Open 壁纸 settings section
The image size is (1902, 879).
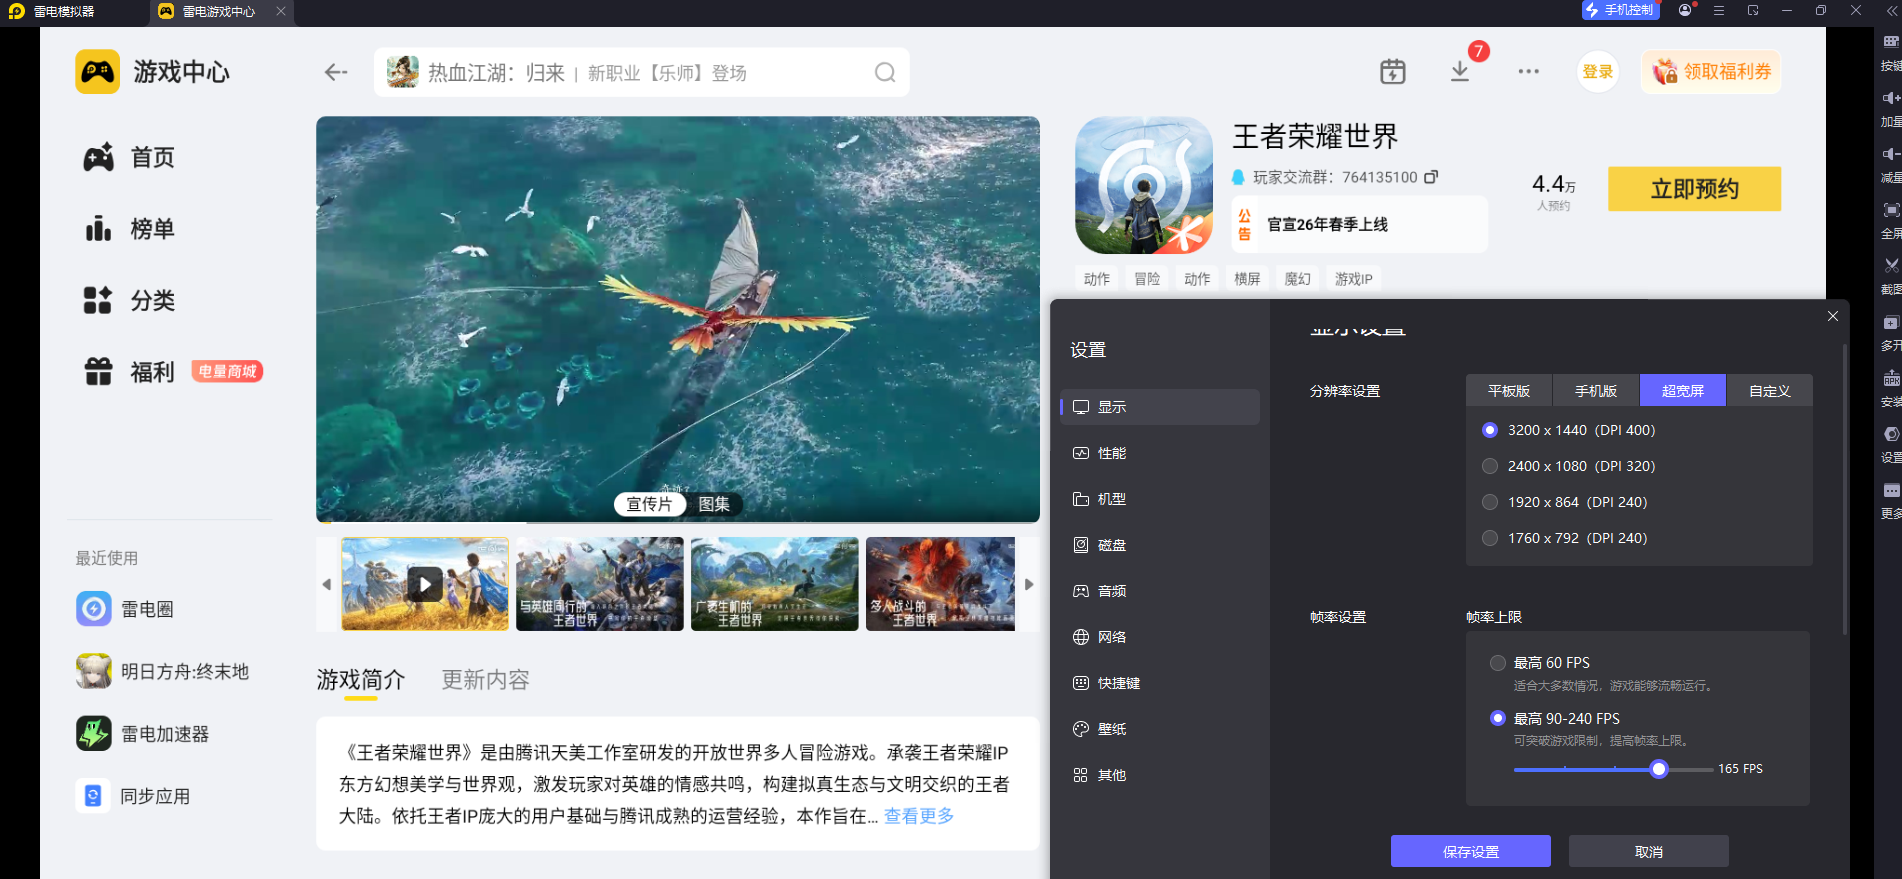1160,729
